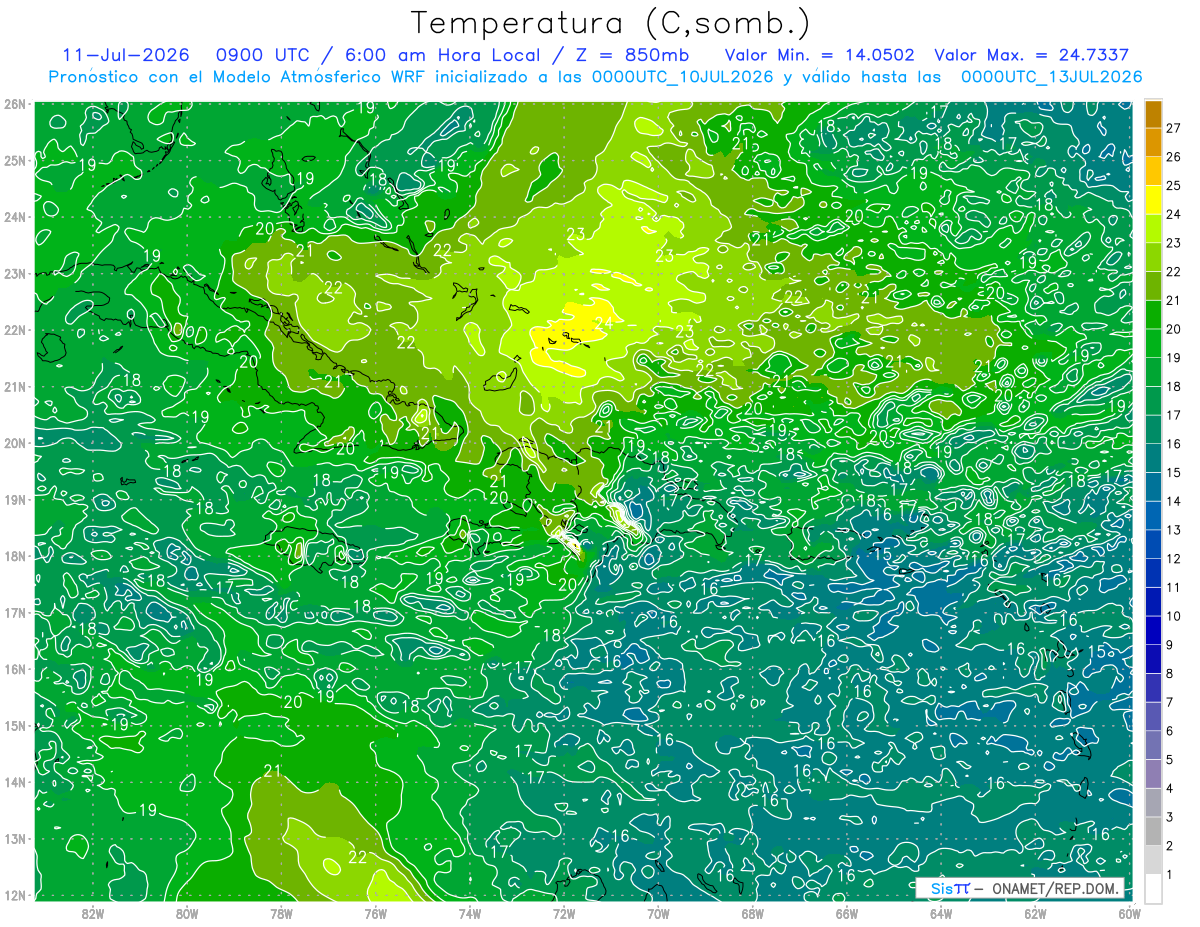The width and height of the screenshot is (1200, 927).
Task: Click the 18N latitude axis label
Action: (15, 556)
